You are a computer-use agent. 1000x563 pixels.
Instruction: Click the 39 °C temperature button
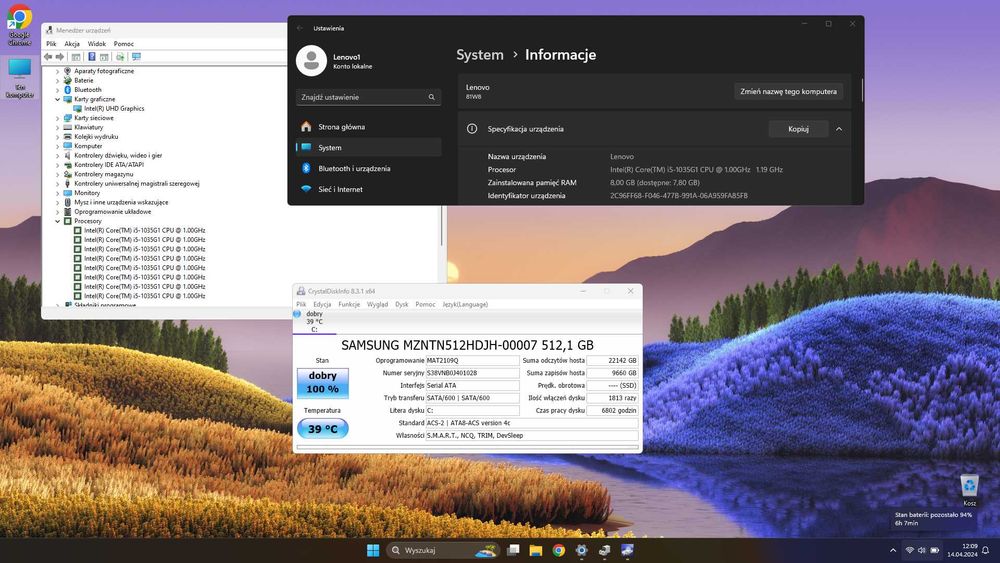[x=323, y=429]
